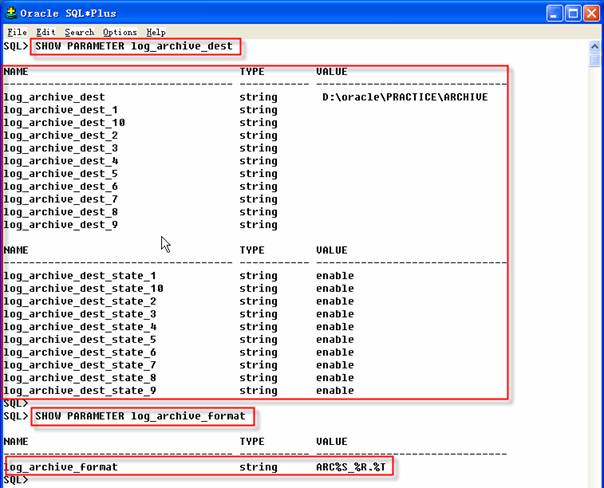The width and height of the screenshot is (604, 488).
Task: Click the log_archive_dest_state_10 row name
Action: click(x=84, y=289)
